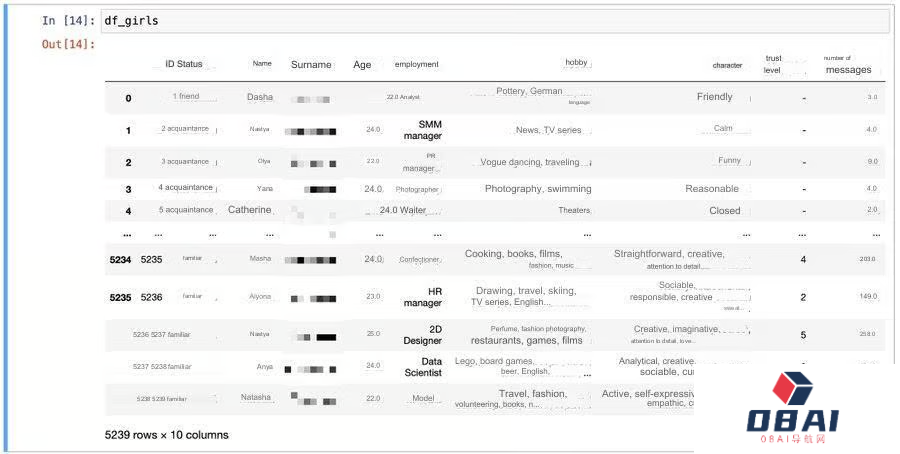Select the In [14] cell prompt

(69, 21)
